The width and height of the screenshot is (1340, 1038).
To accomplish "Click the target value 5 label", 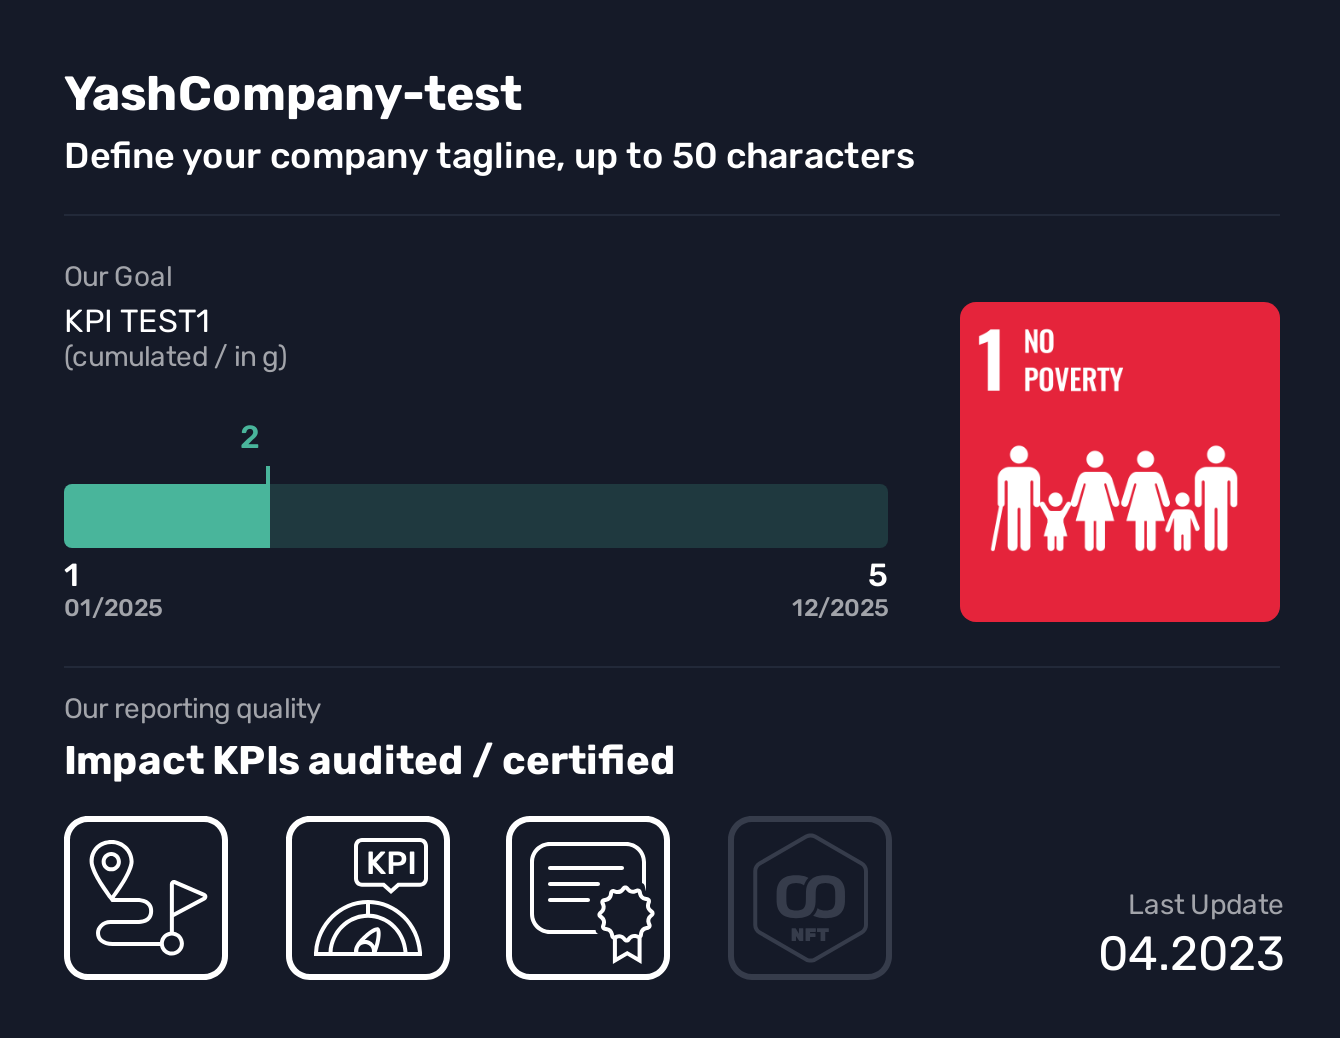I will point(877,575).
